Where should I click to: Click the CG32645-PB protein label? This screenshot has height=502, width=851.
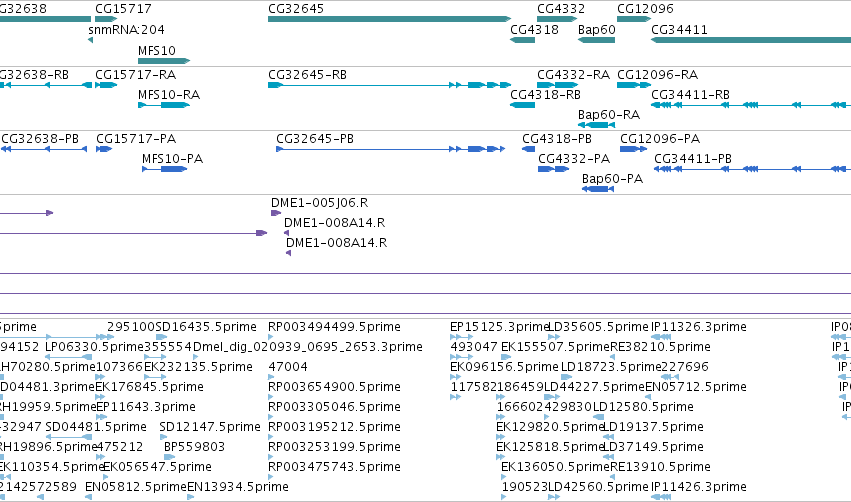(x=315, y=138)
